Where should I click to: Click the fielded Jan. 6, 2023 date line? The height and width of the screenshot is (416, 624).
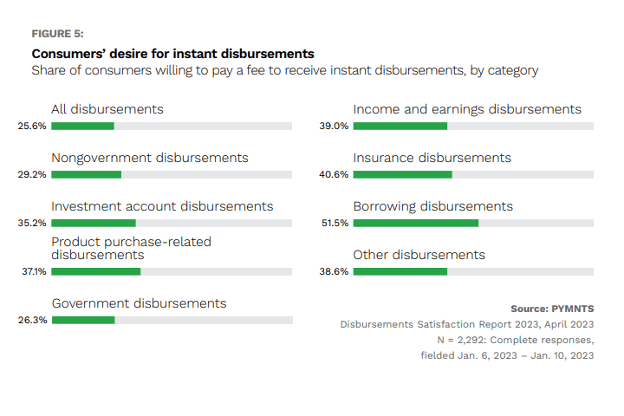(507, 356)
